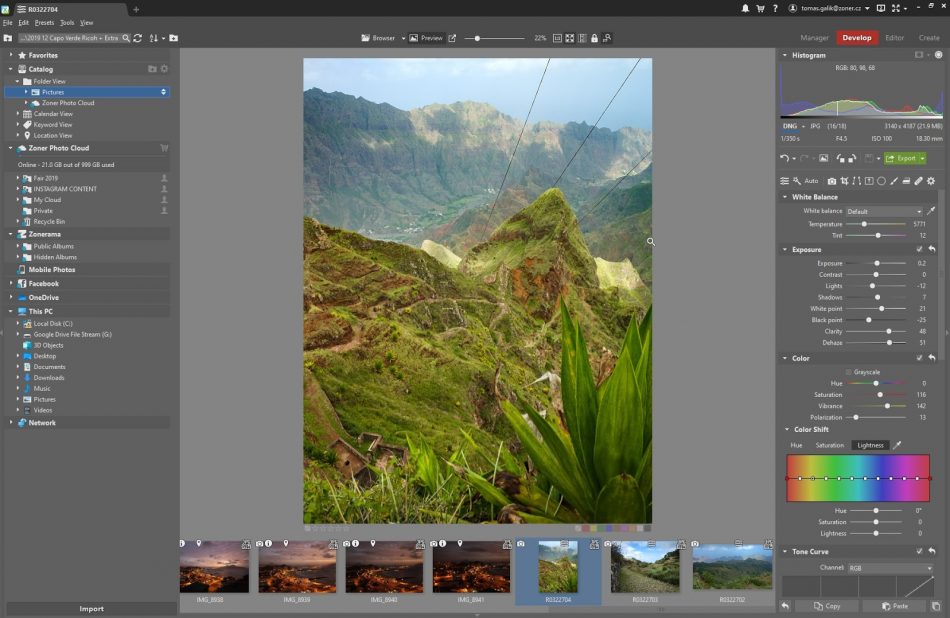Collapse the Color Shift section

pos(787,429)
